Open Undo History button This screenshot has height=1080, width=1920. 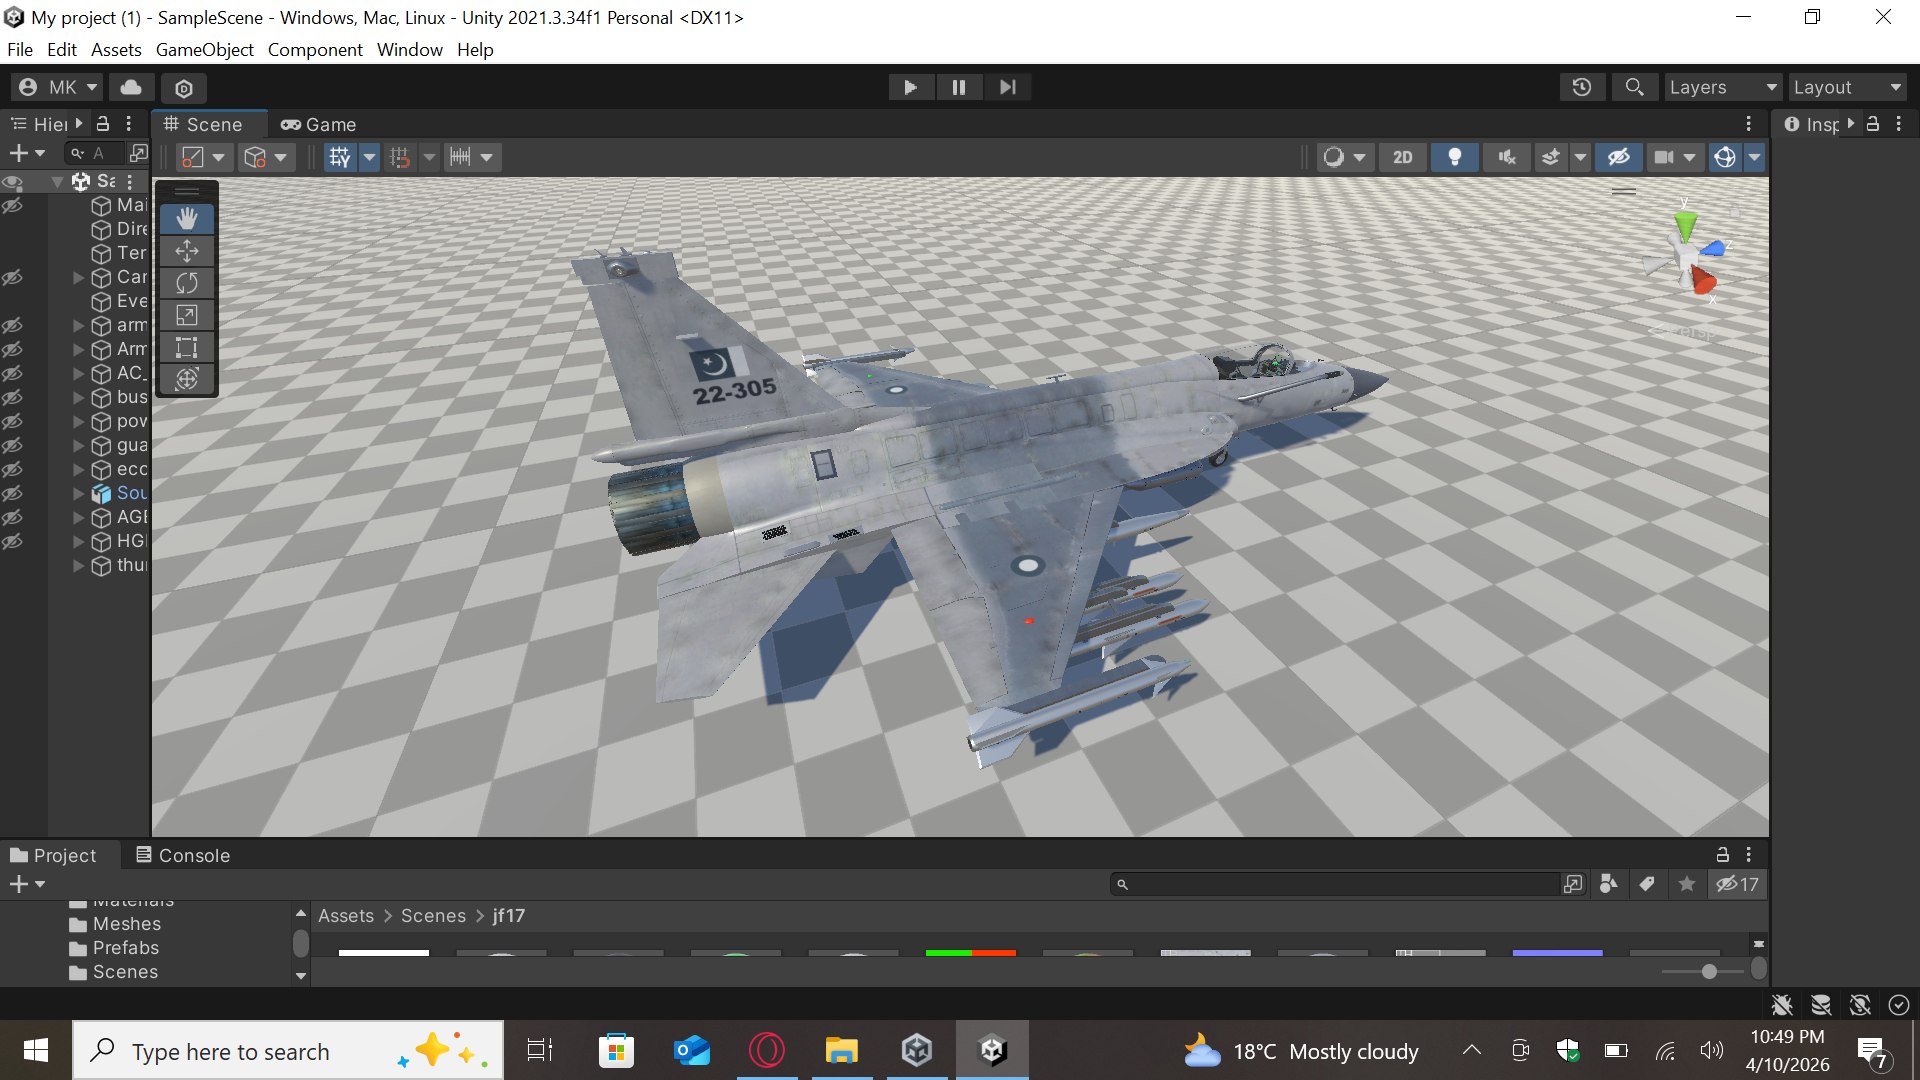[x=1582, y=87]
